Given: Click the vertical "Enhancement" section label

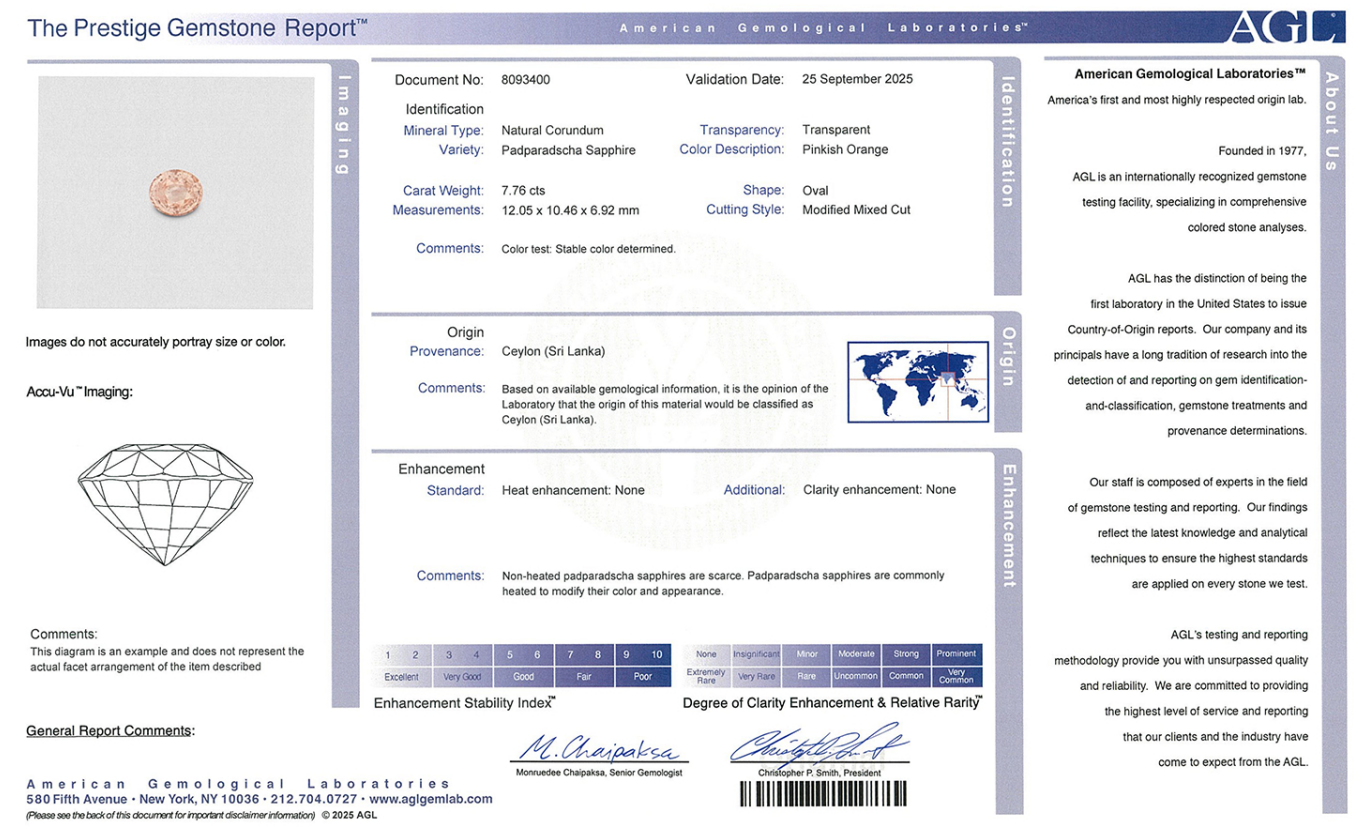Looking at the screenshot, I should 1008,525.
